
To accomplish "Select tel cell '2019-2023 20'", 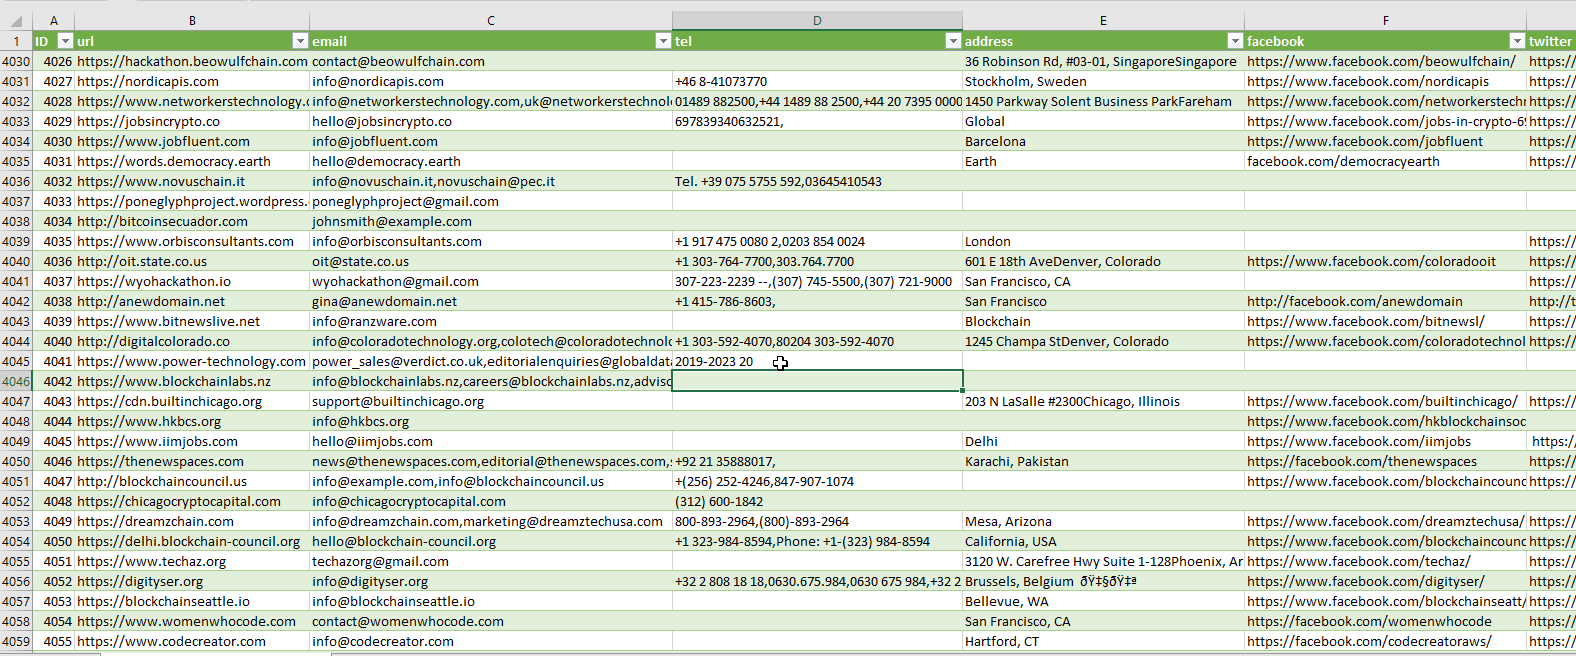I will [x=817, y=361].
